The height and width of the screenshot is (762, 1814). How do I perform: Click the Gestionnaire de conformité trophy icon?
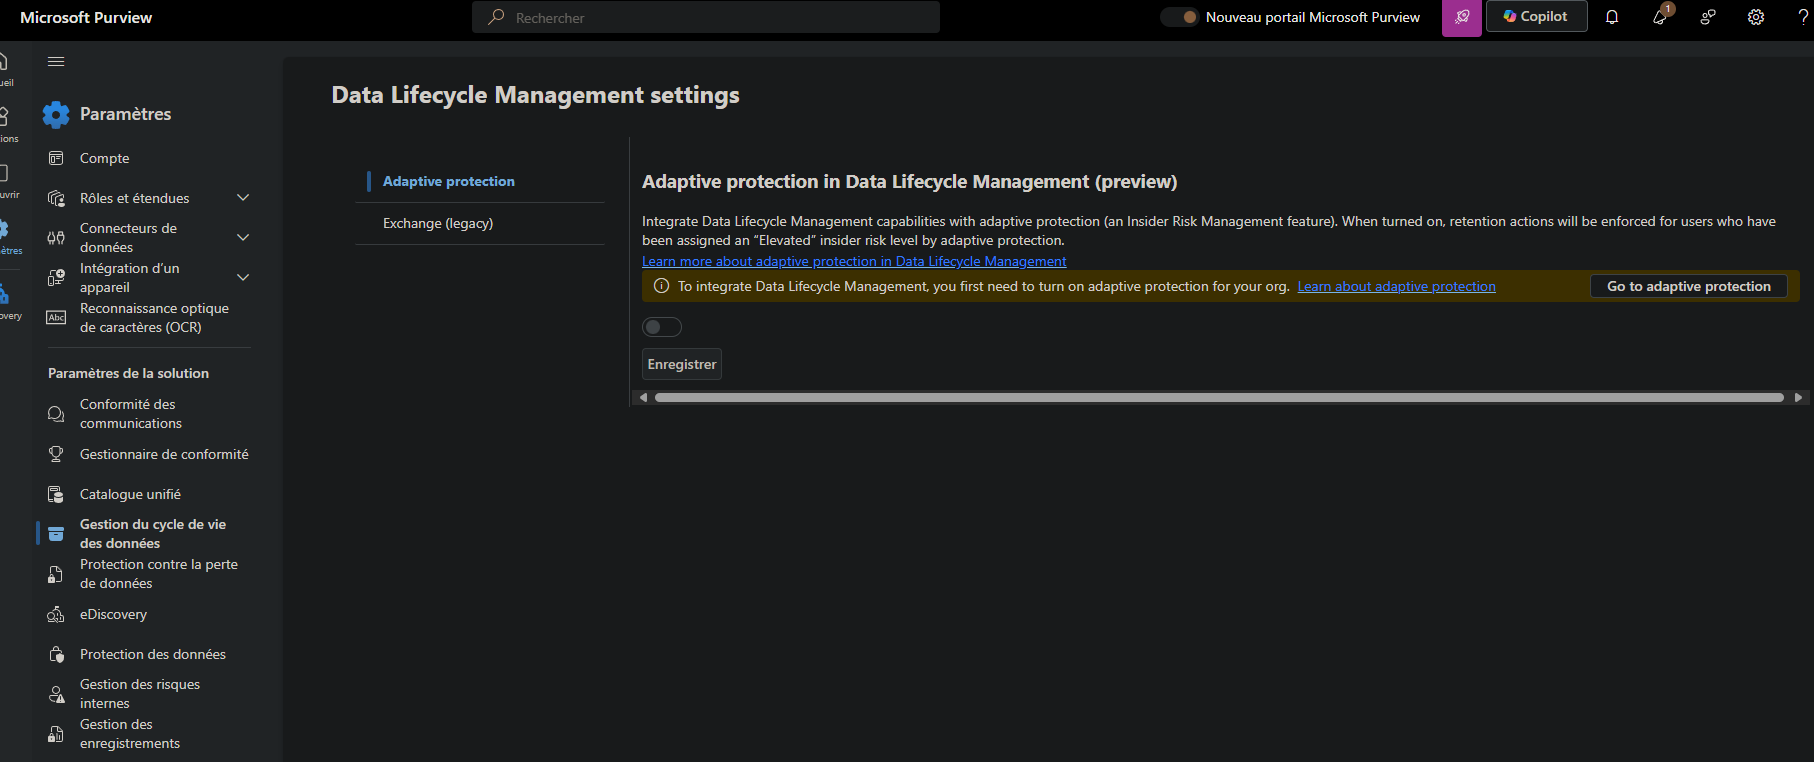click(56, 454)
